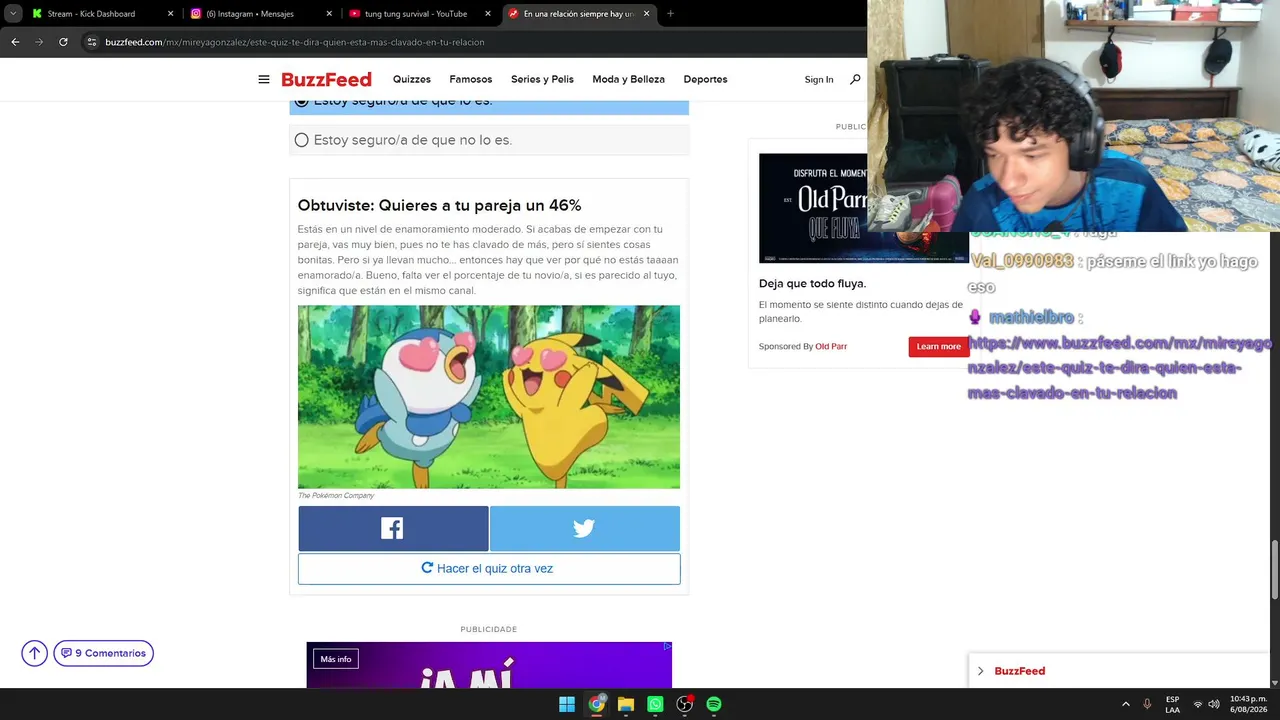1280x720 pixels.
Task: Open Chrome from the taskbar
Action: [x=596, y=704]
